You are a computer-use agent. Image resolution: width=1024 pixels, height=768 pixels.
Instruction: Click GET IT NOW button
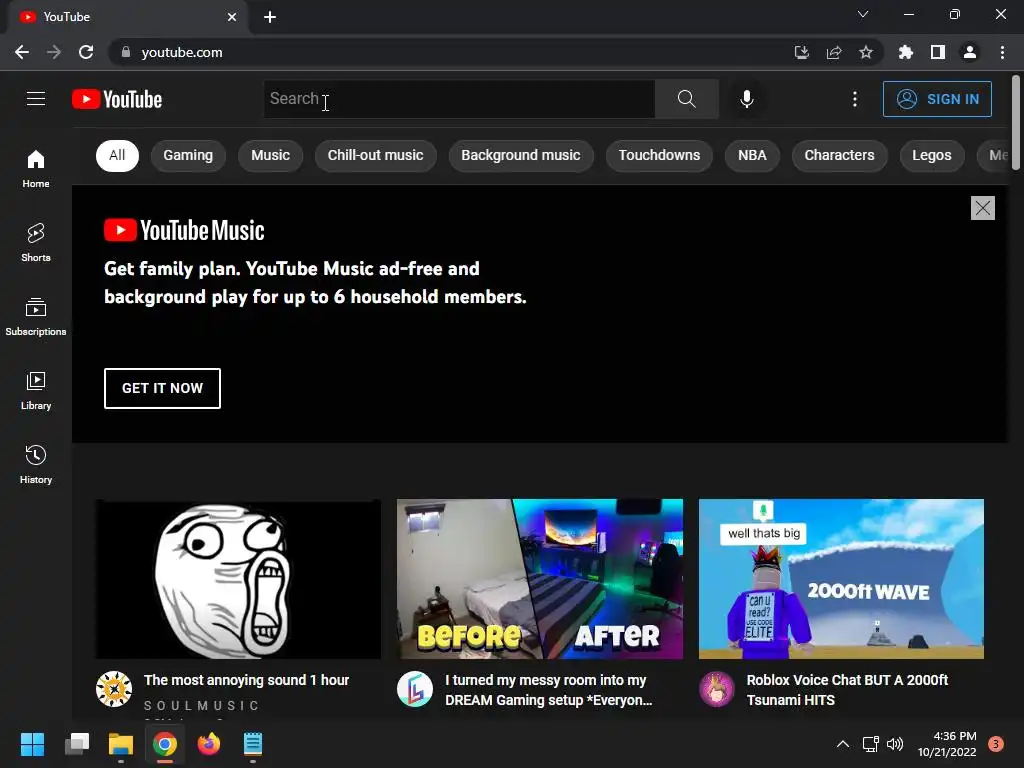(x=162, y=388)
